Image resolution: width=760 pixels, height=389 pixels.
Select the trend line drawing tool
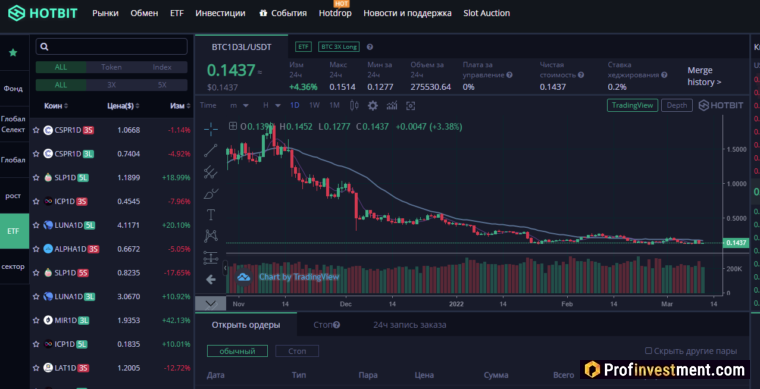[210, 151]
